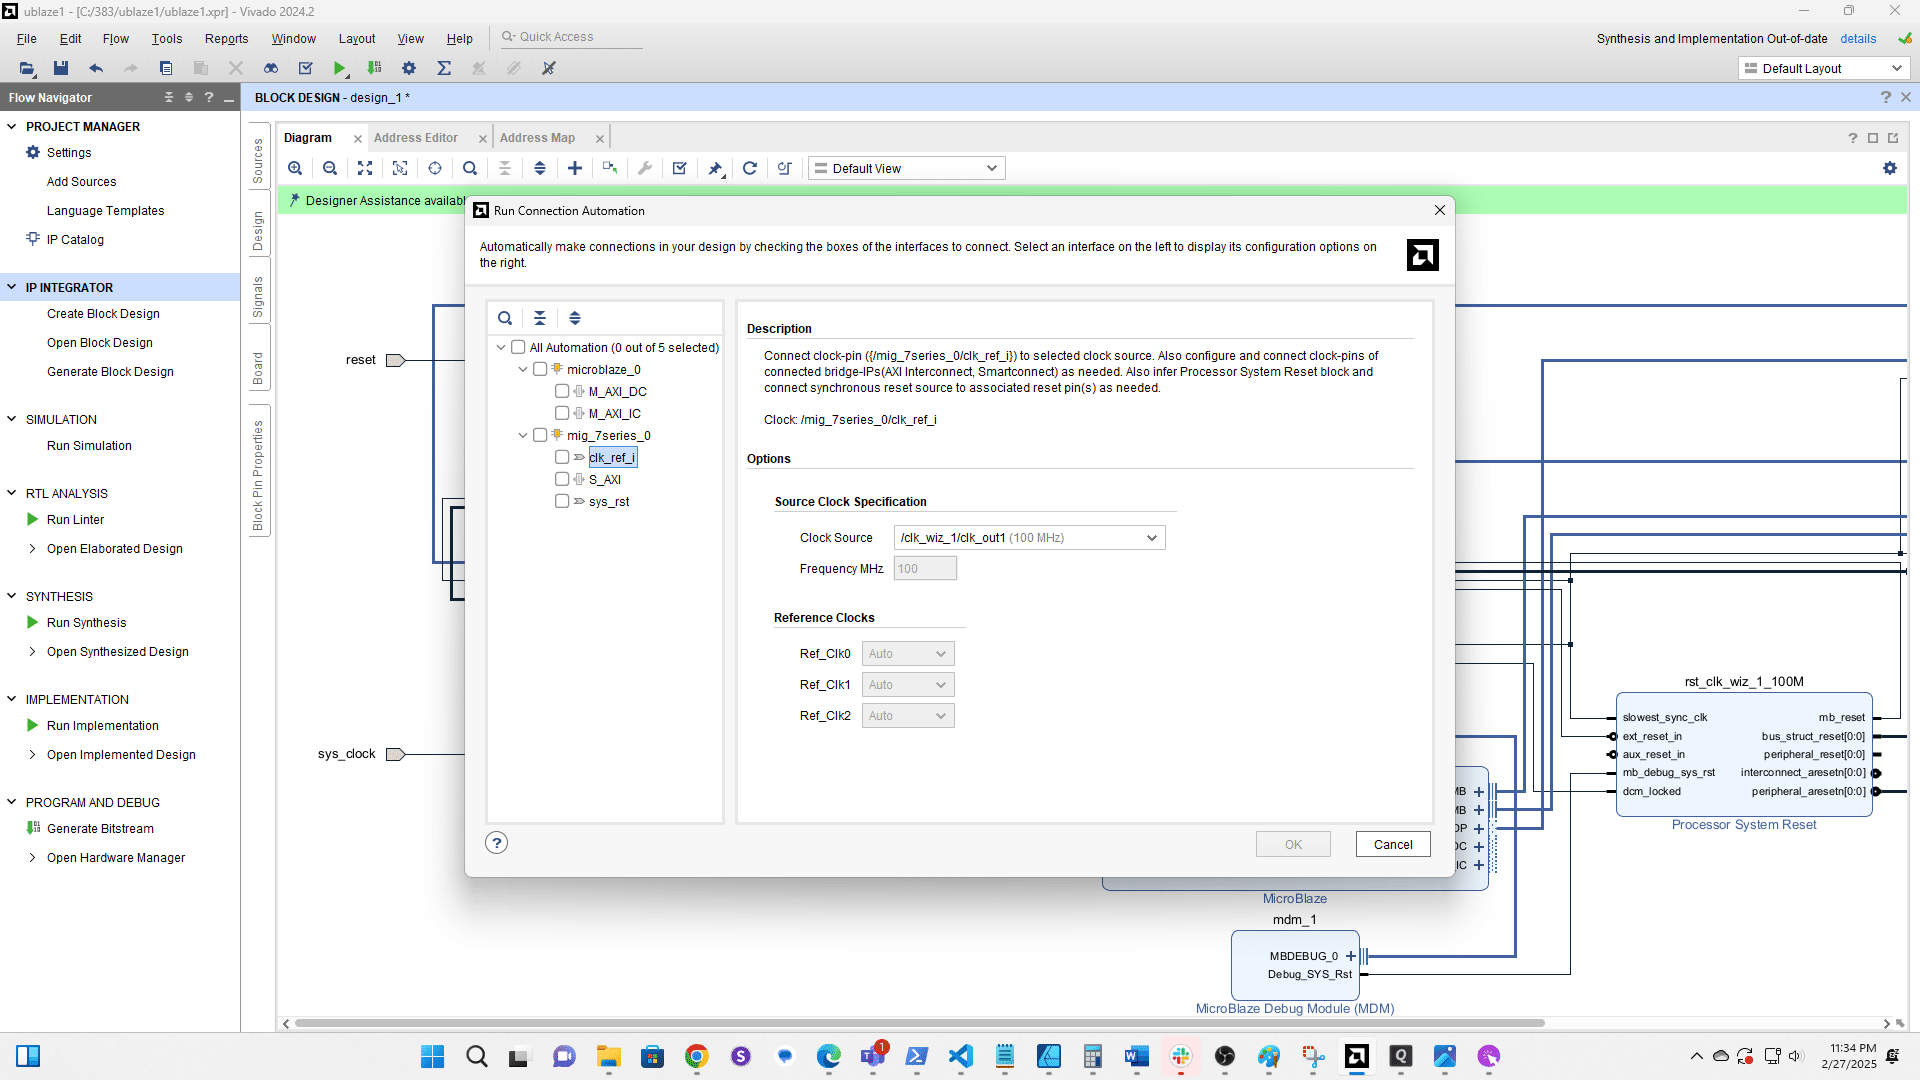The width and height of the screenshot is (1920, 1080).
Task: Click the search icon in automation dialog
Action: tap(505, 318)
